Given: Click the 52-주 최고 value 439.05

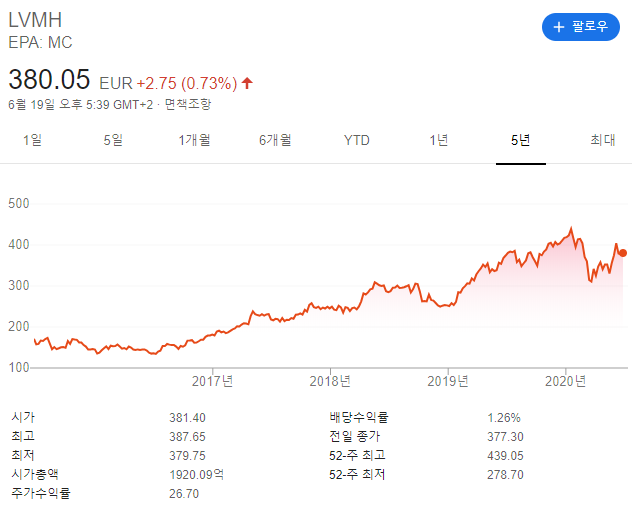Looking at the screenshot, I should pyautogui.click(x=505, y=456).
